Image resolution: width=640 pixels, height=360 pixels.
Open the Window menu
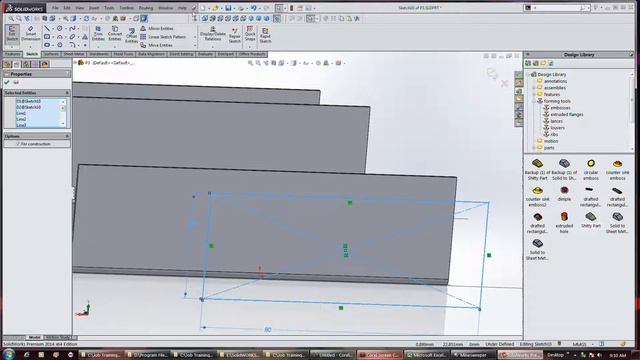click(165, 8)
